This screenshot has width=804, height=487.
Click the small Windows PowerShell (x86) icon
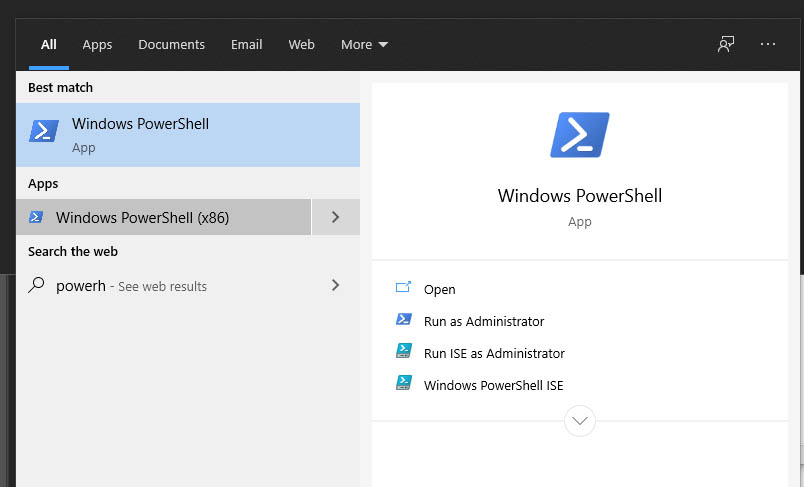click(x=36, y=217)
